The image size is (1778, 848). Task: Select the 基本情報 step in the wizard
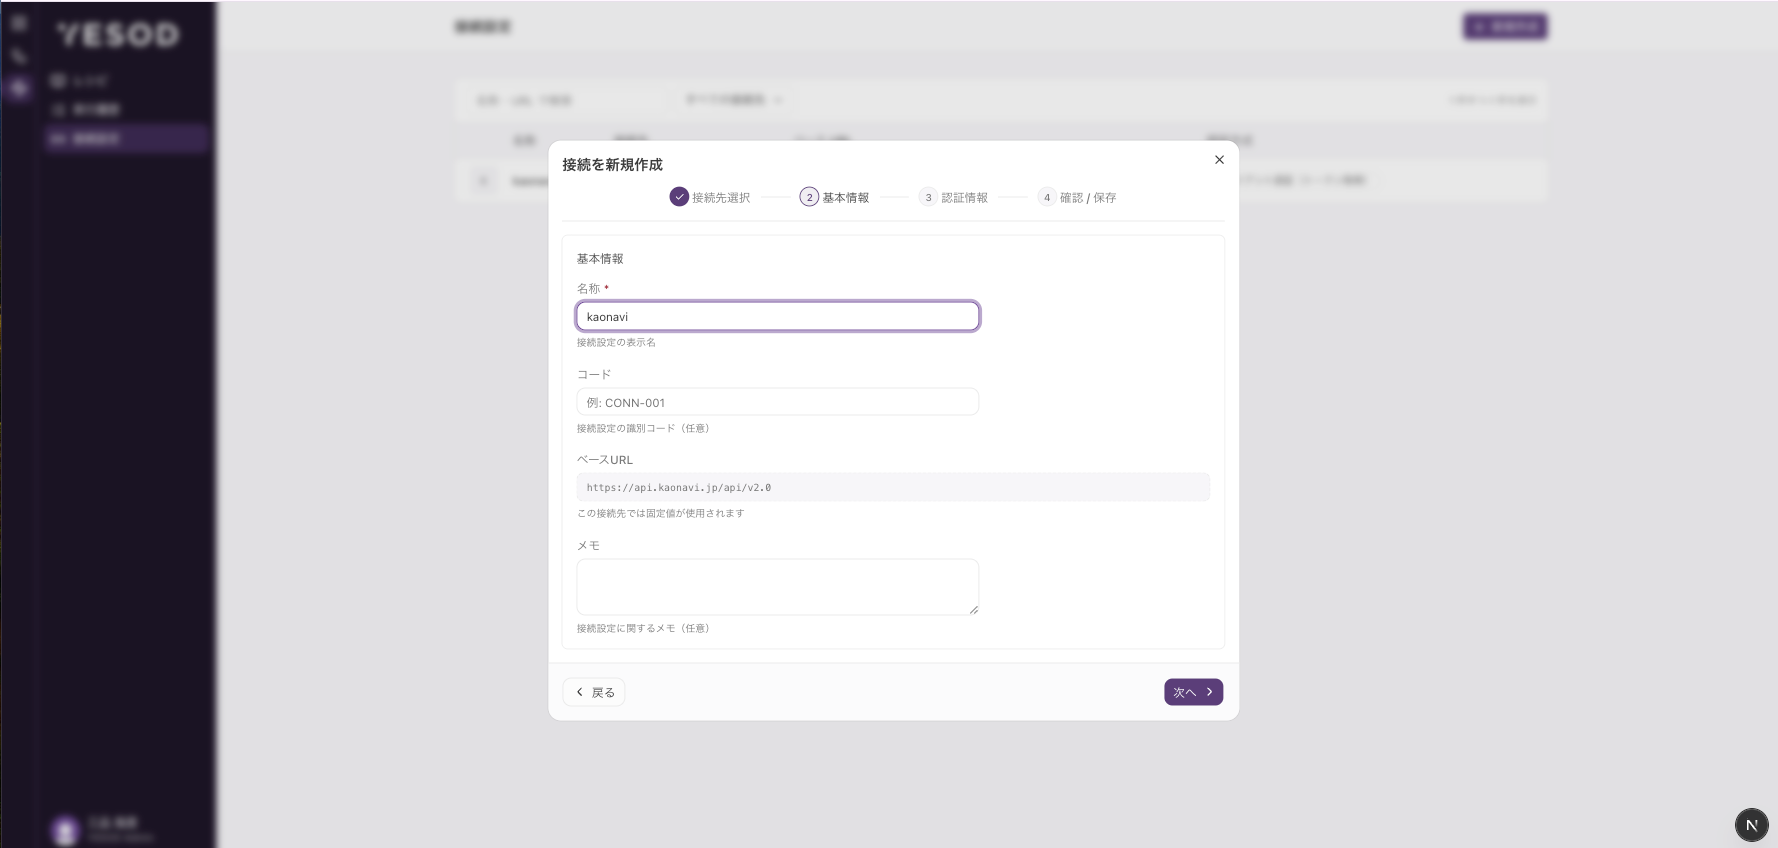pos(834,197)
